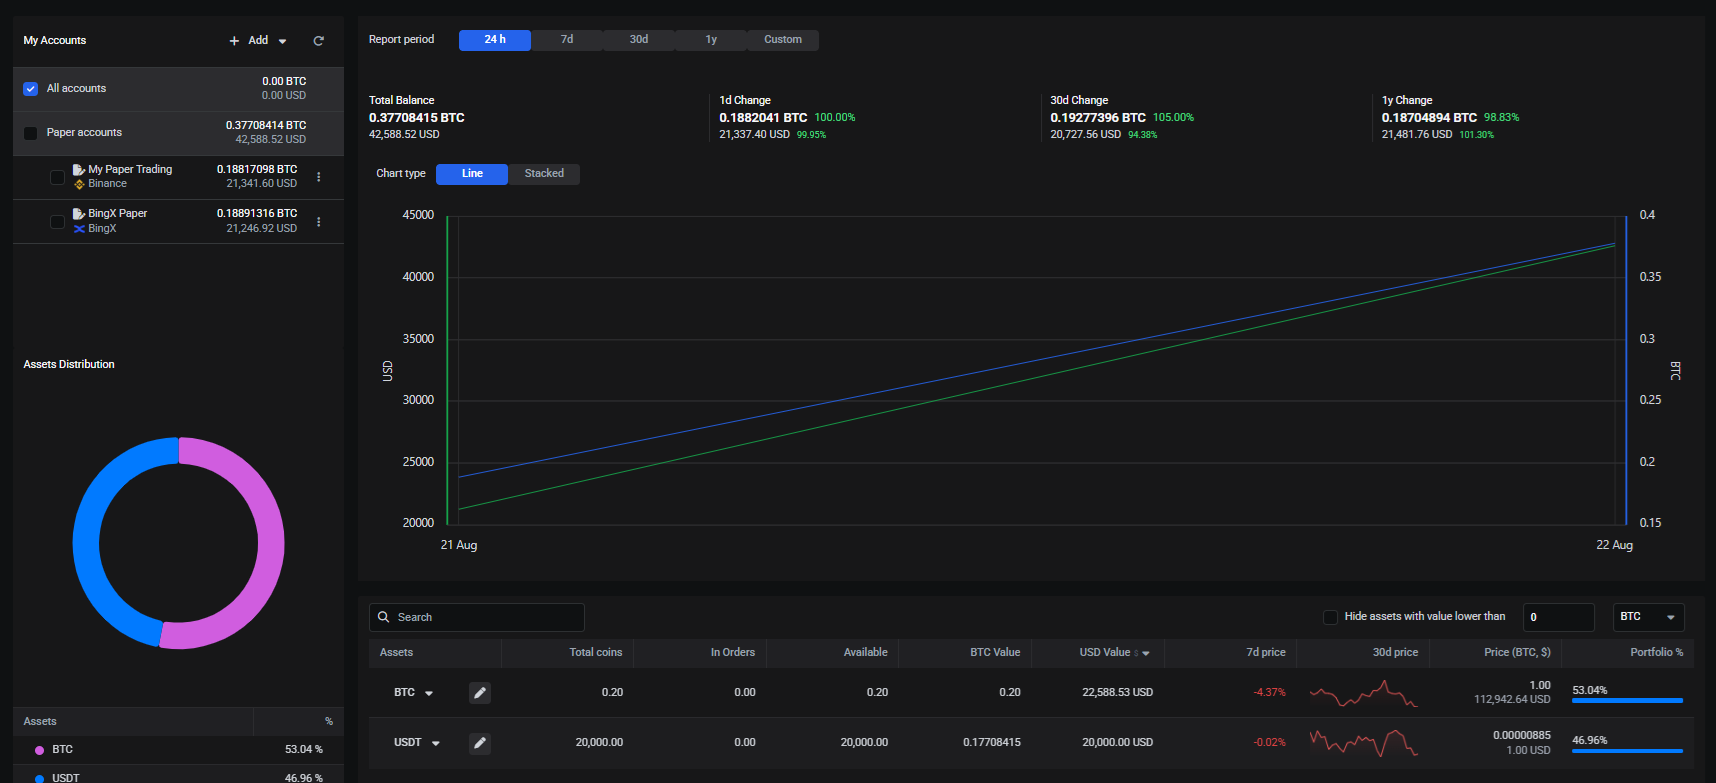Open the BTC currency dropdown
The image size is (1716, 783).
coord(1649,617)
